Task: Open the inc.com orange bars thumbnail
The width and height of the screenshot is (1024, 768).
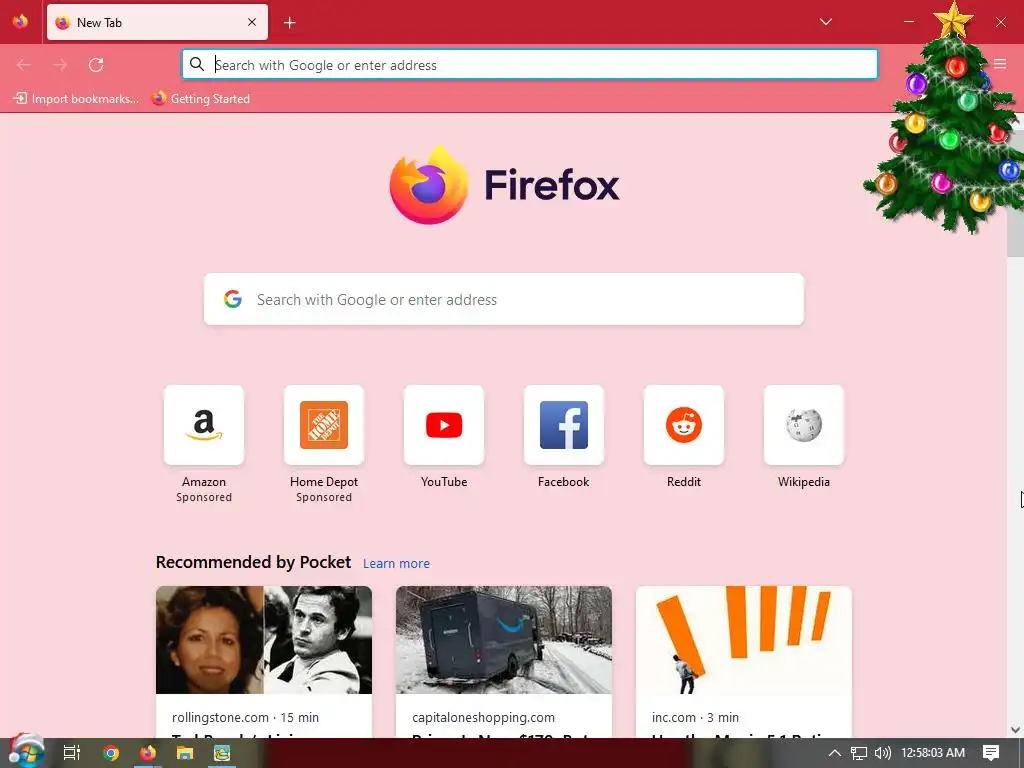Action: [744, 640]
